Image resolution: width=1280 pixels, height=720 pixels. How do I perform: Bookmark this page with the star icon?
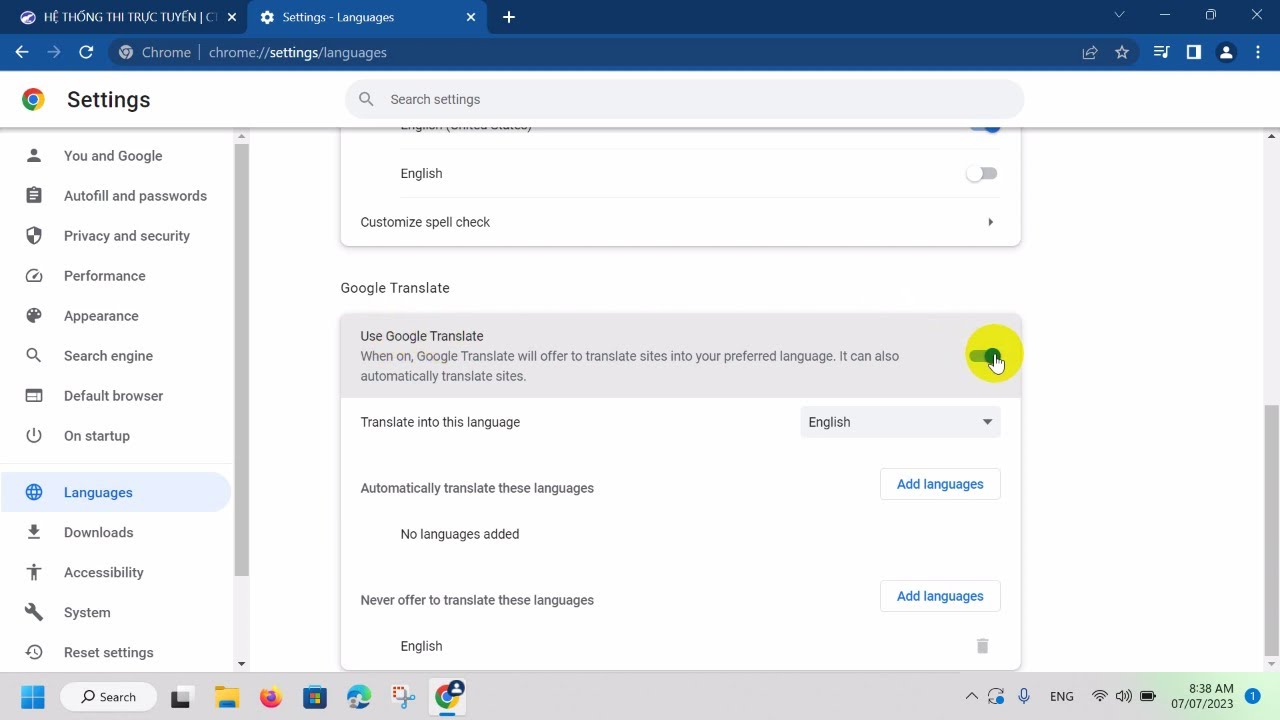(1122, 52)
